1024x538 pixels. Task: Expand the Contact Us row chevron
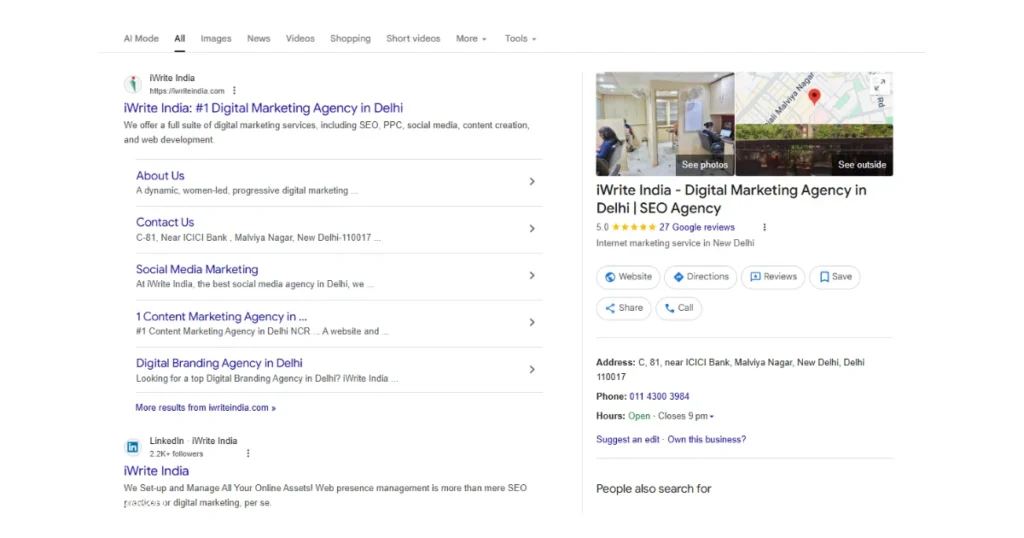click(x=532, y=229)
